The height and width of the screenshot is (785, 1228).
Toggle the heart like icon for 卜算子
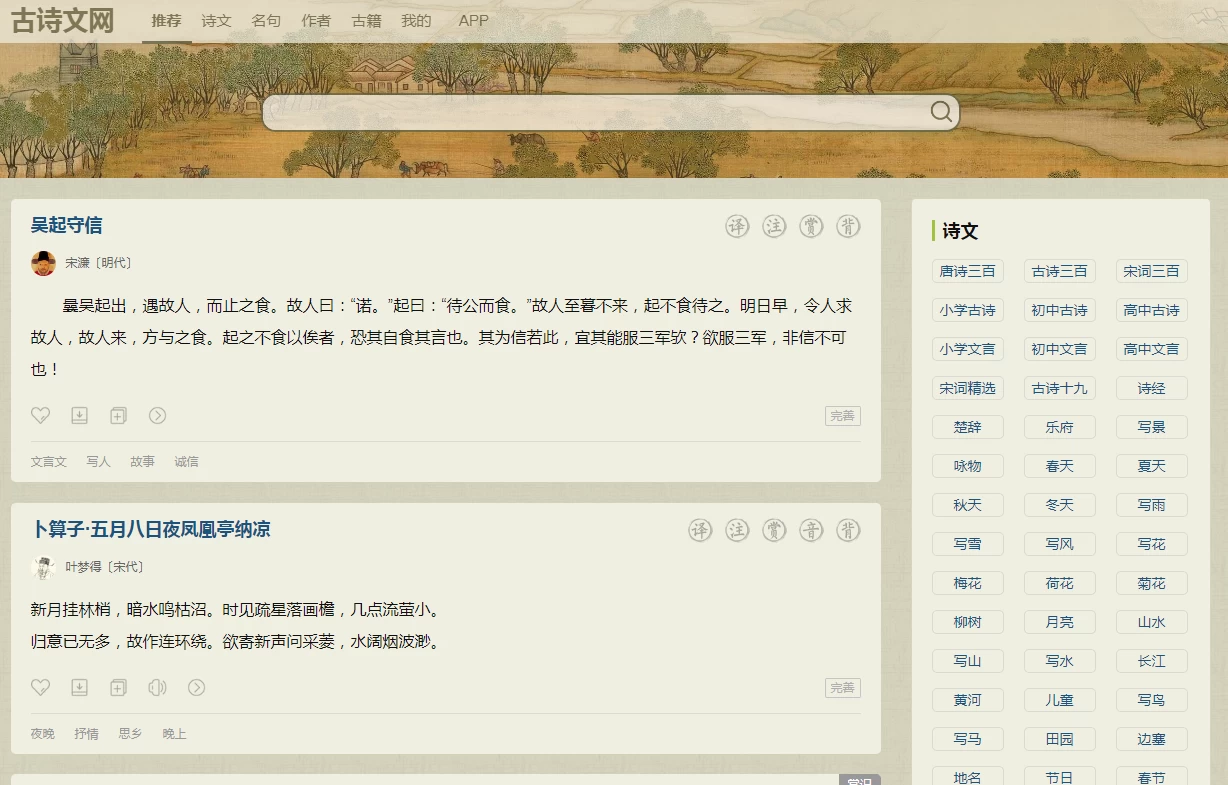point(41,687)
